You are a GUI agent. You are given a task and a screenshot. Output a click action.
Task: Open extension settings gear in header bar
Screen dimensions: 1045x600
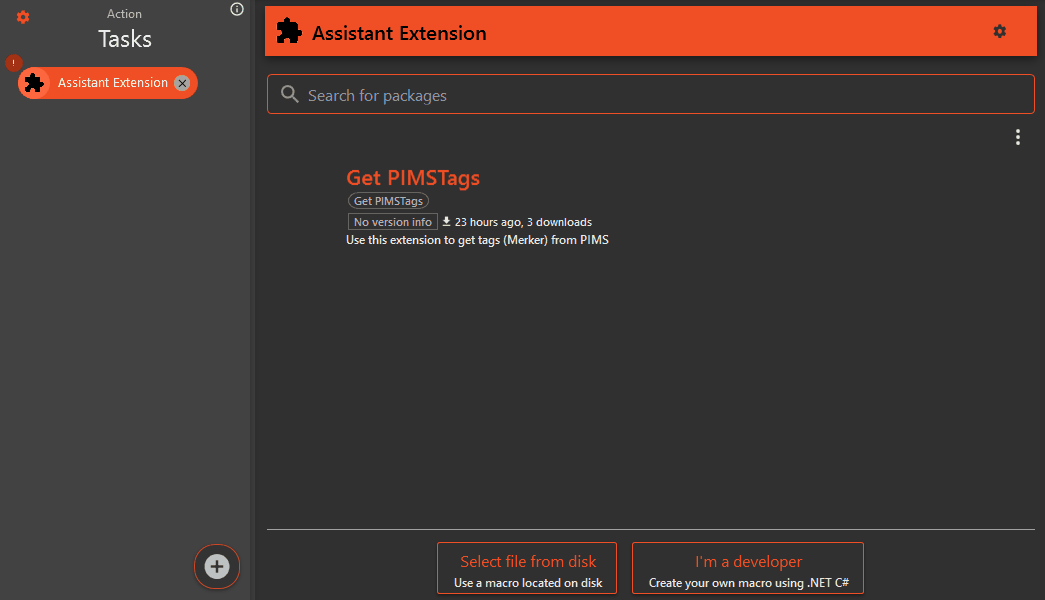point(999,31)
